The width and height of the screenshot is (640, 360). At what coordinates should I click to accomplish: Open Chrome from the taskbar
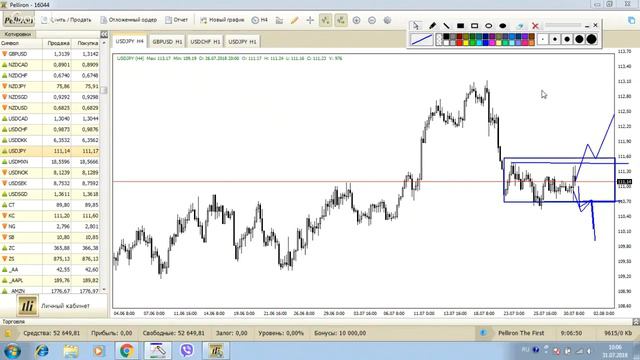127,351
